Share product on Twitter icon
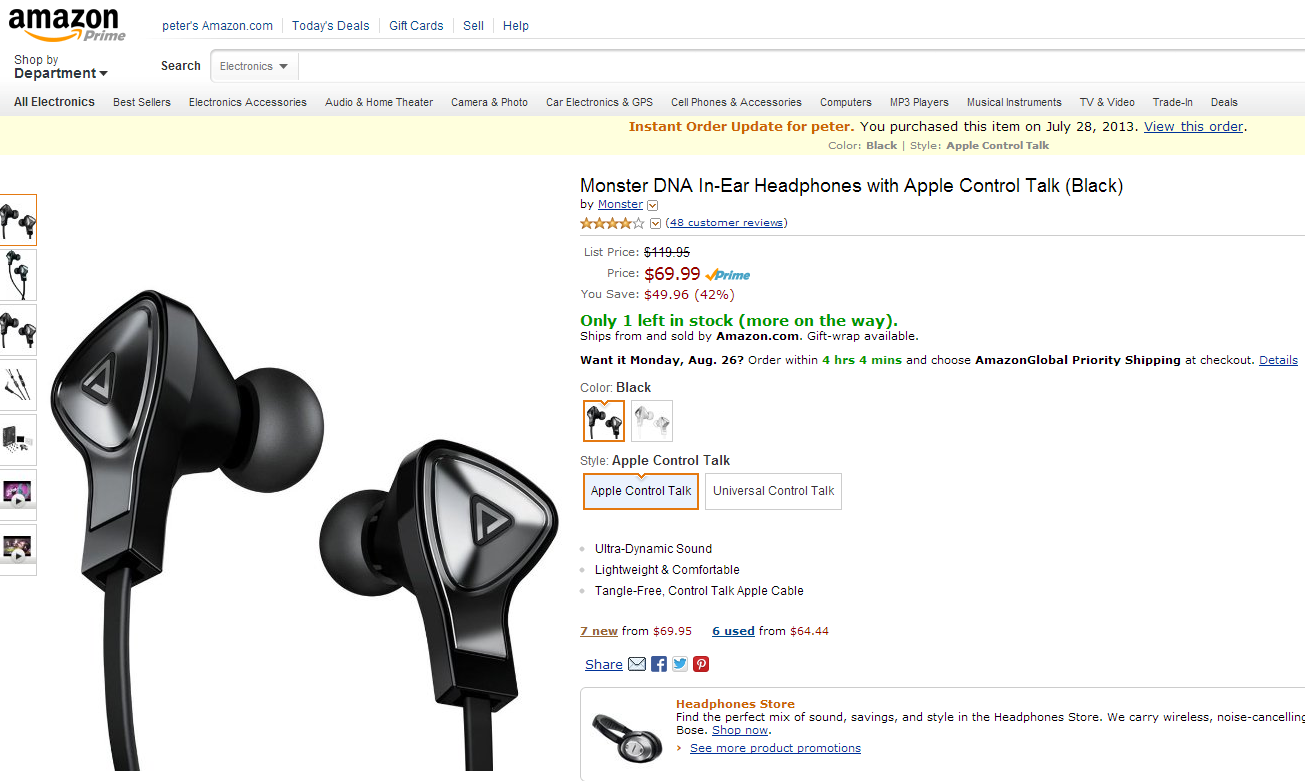Screen dimensions: 1305x781 [680, 664]
